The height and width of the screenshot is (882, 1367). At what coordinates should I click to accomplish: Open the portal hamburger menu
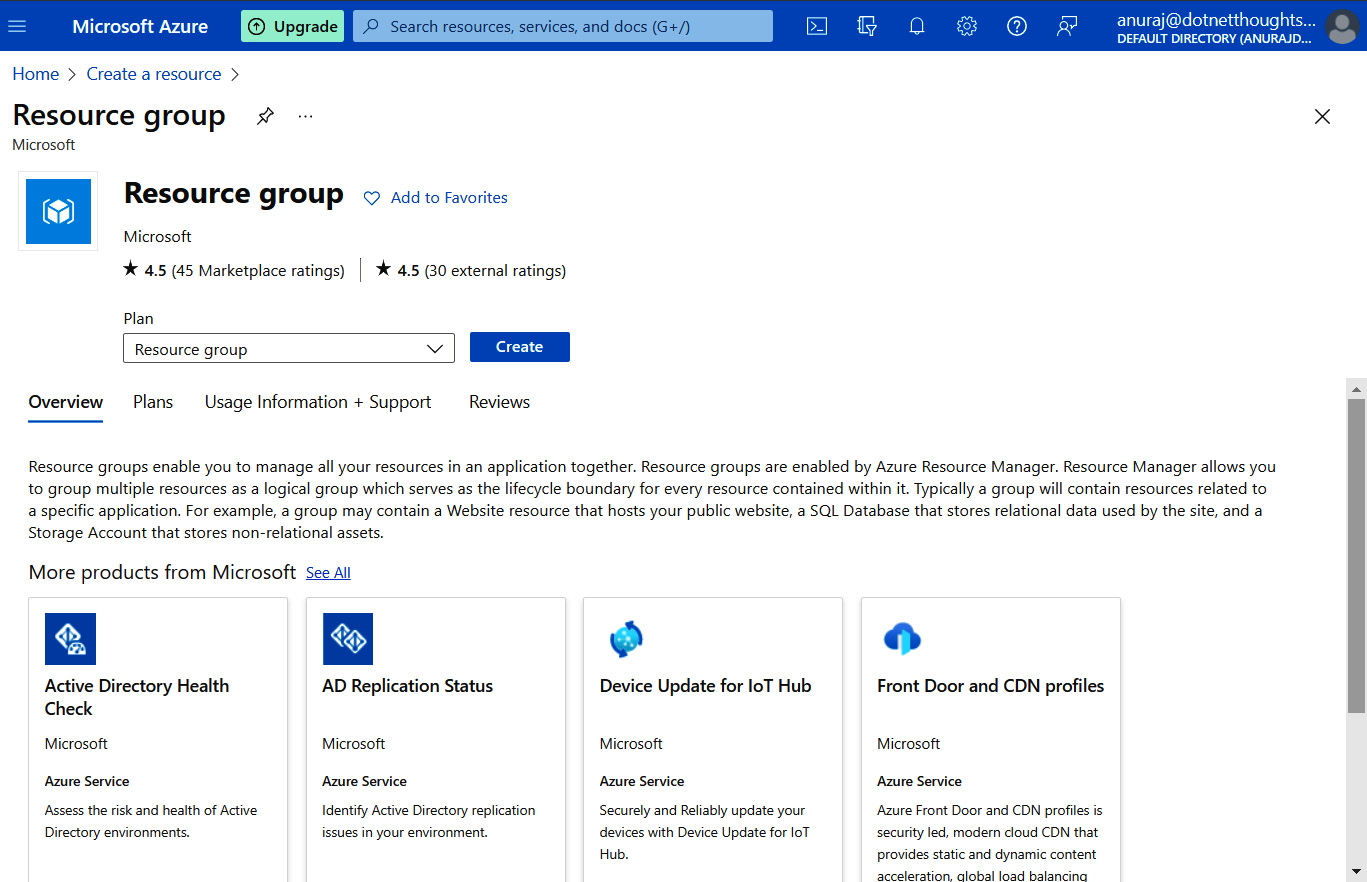17,26
